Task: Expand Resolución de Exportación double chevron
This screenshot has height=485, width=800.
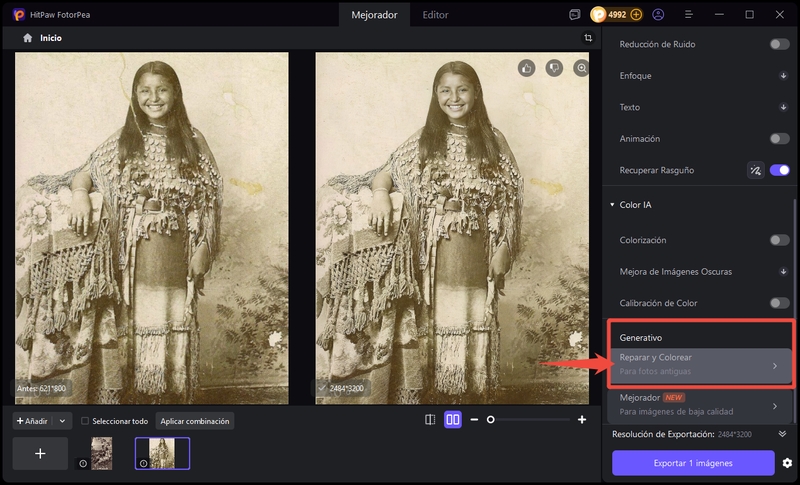Action: pyautogui.click(x=782, y=434)
